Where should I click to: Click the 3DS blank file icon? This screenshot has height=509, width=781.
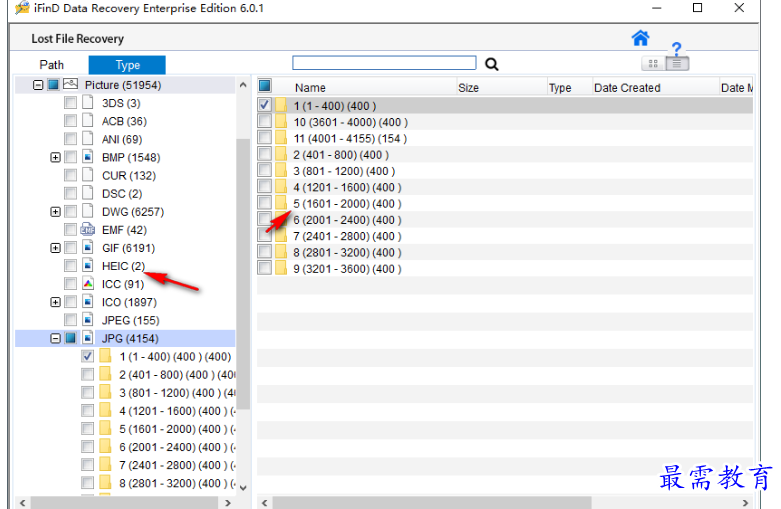click(88, 103)
